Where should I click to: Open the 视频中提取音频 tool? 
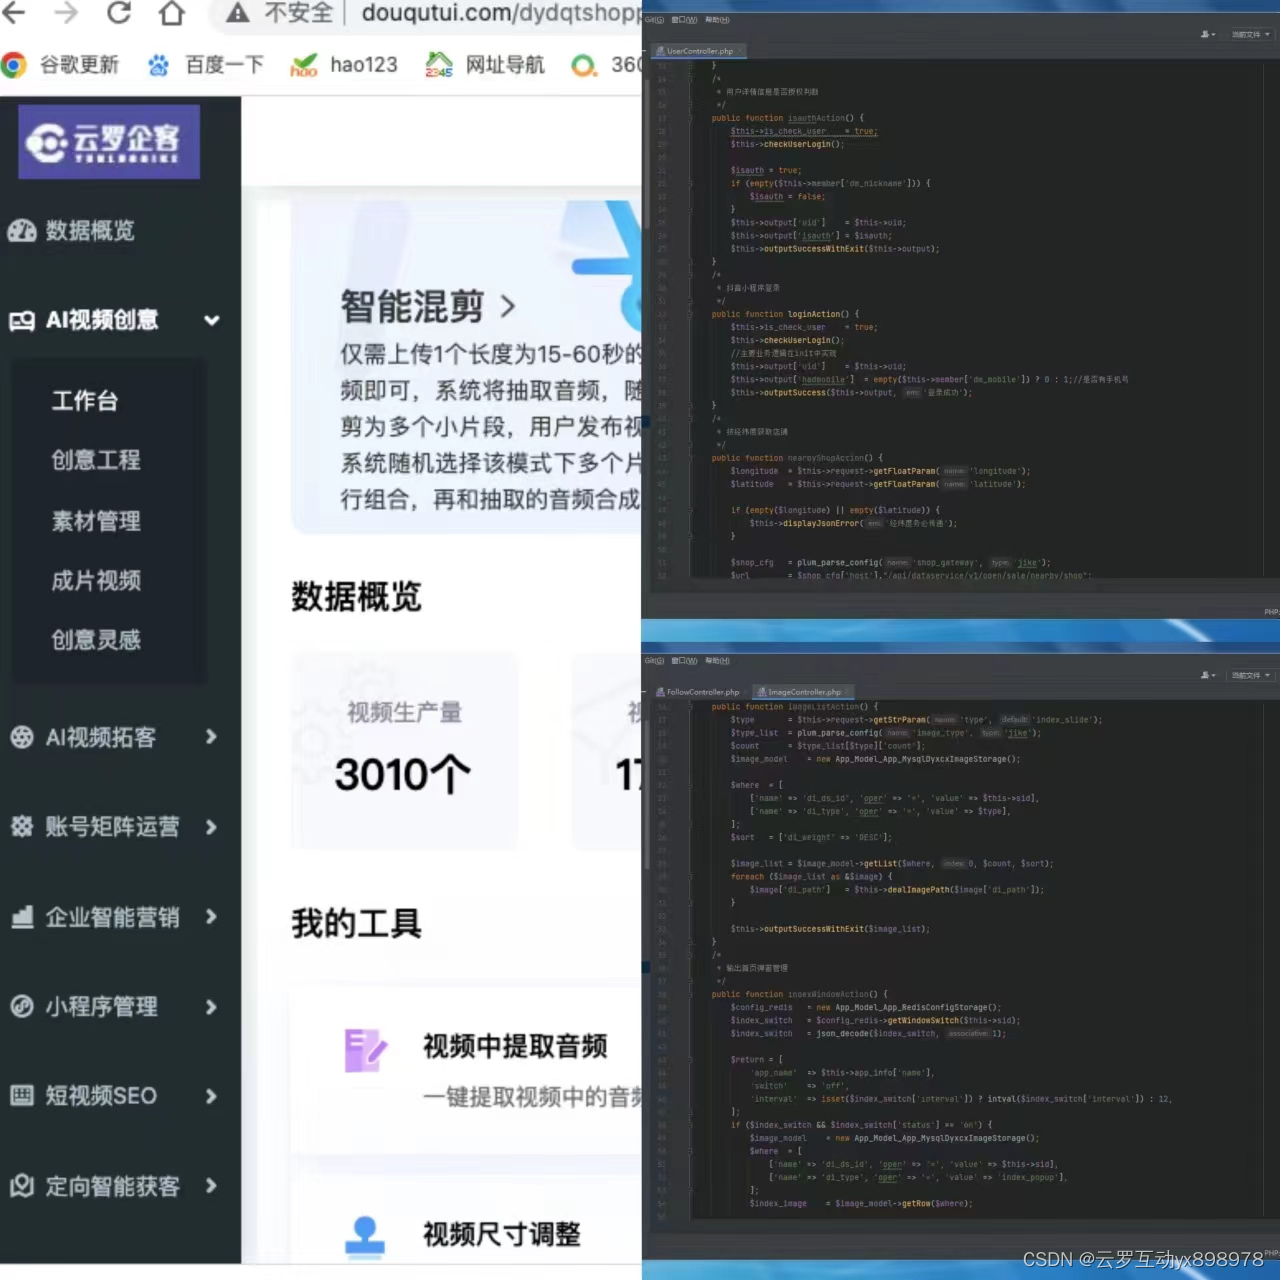515,1047
